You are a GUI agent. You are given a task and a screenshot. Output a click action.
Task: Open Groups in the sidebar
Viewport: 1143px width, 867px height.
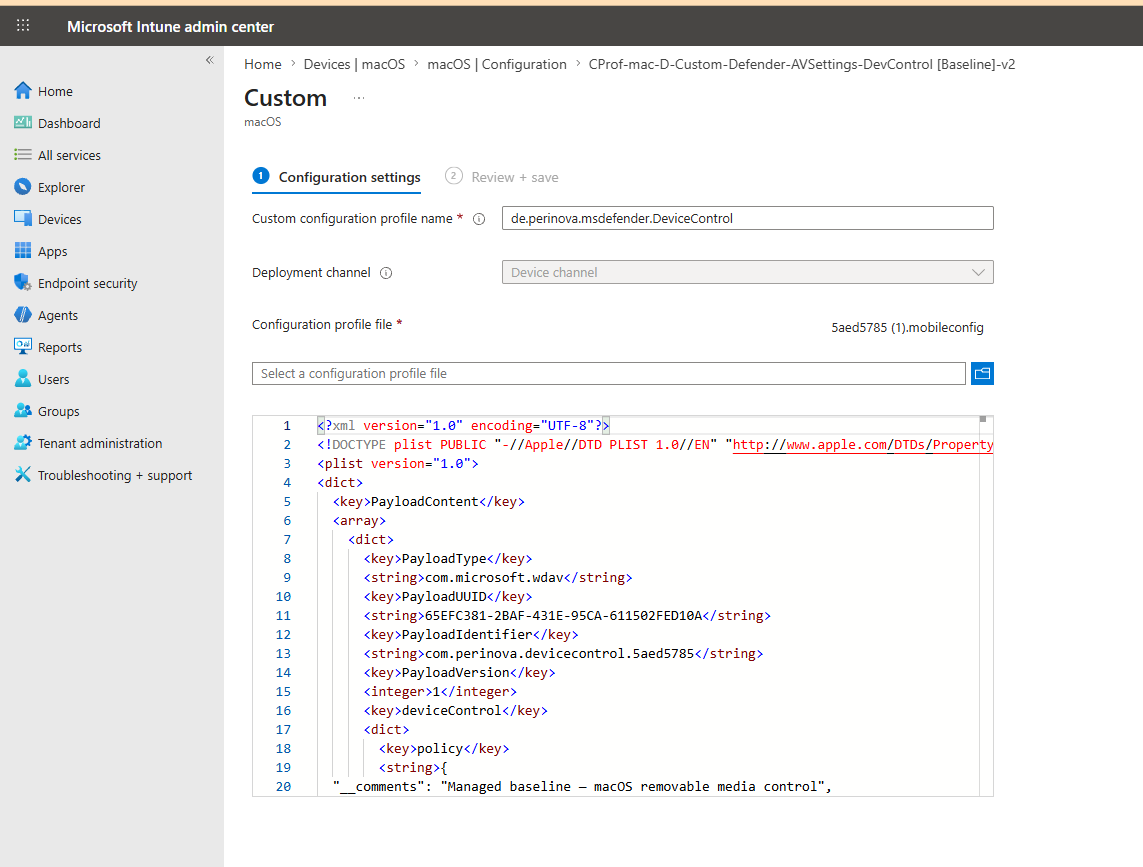[x=58, y=412]
